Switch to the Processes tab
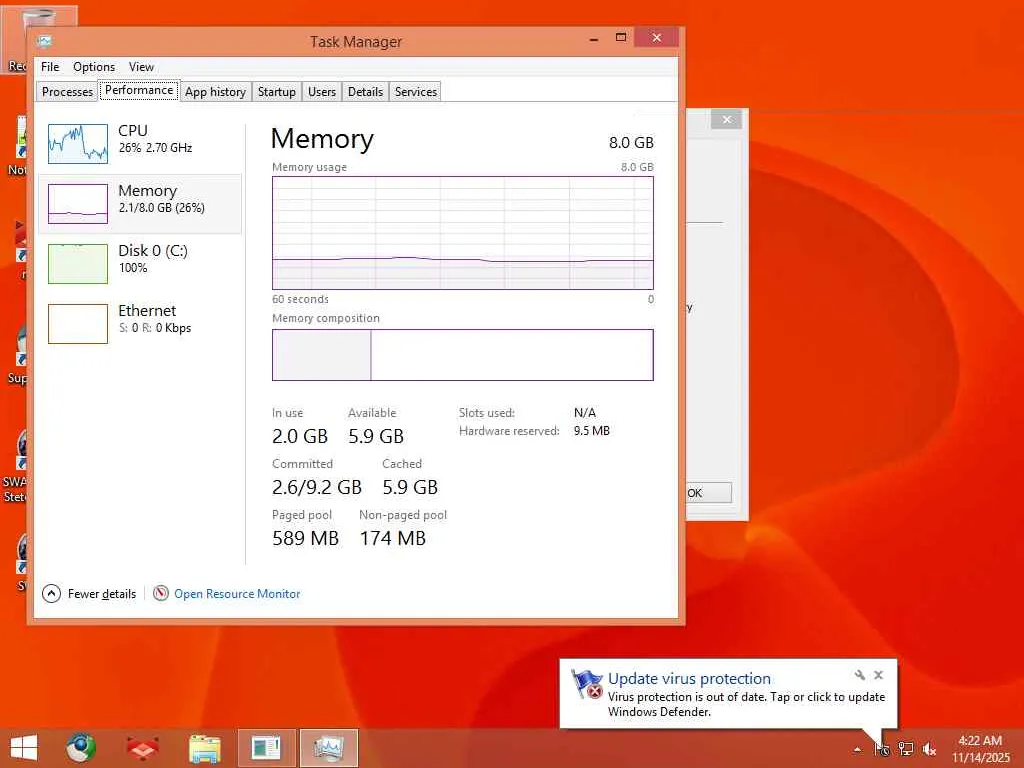This screenshot has height=768, width=1024. click(x=67, y=91)
